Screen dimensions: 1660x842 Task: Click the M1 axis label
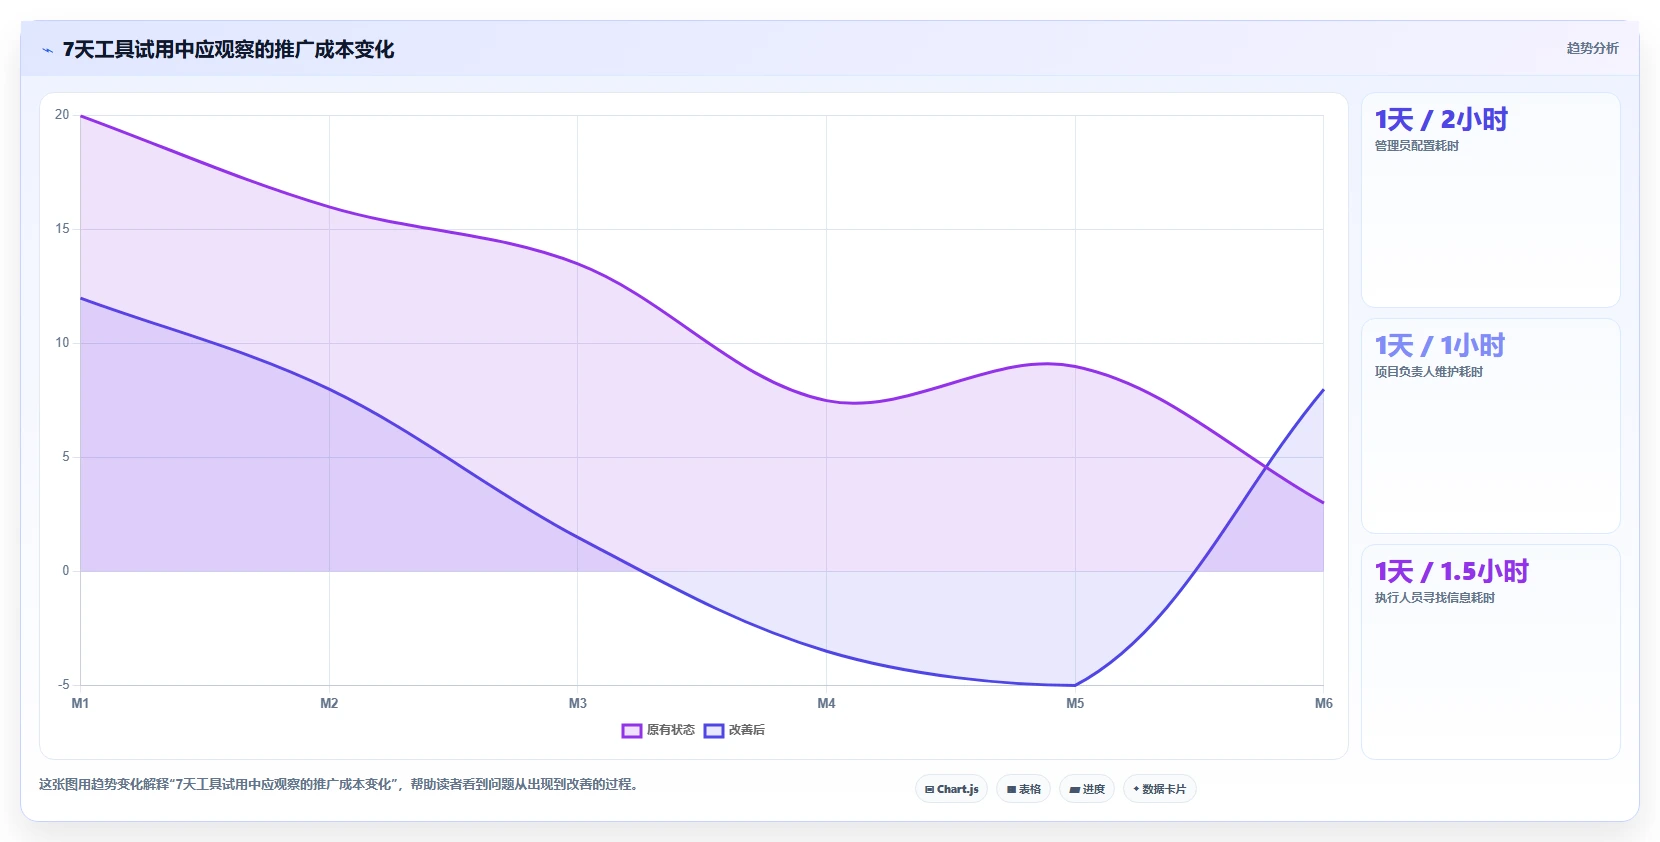[x=80, y=704]
